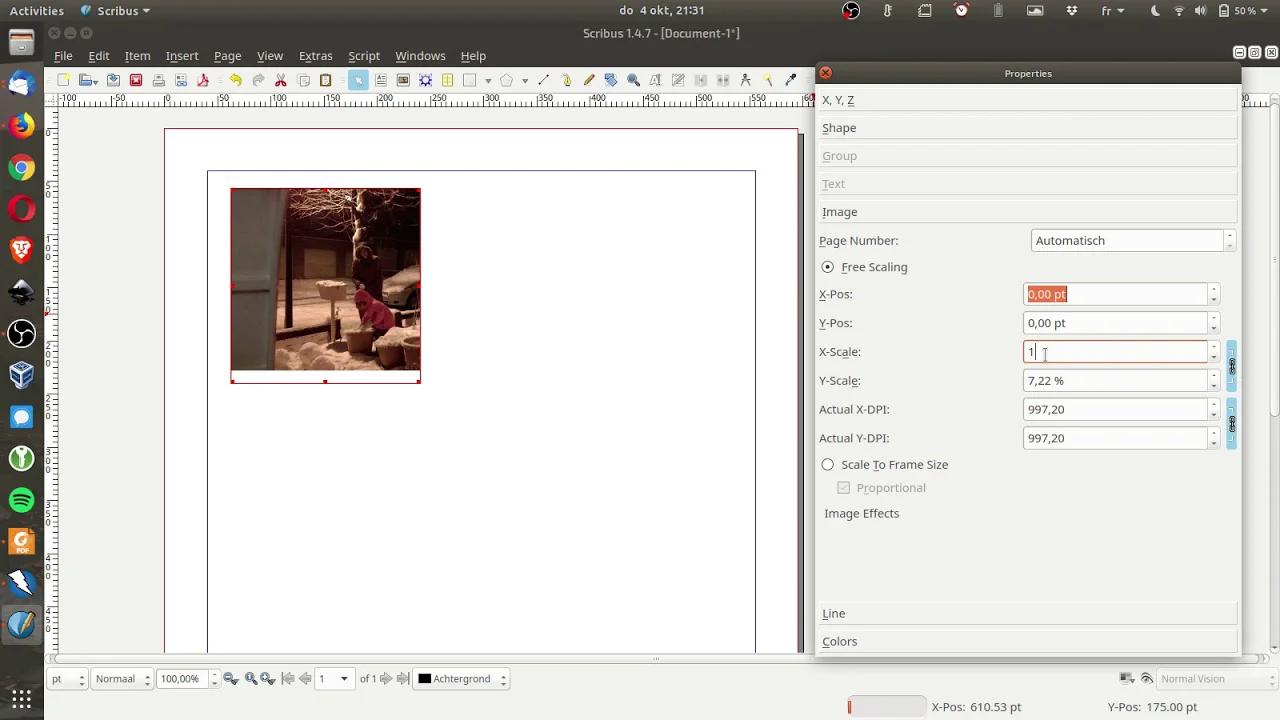Open the layer dropdown showing Achtergrond

coord(460,678)
